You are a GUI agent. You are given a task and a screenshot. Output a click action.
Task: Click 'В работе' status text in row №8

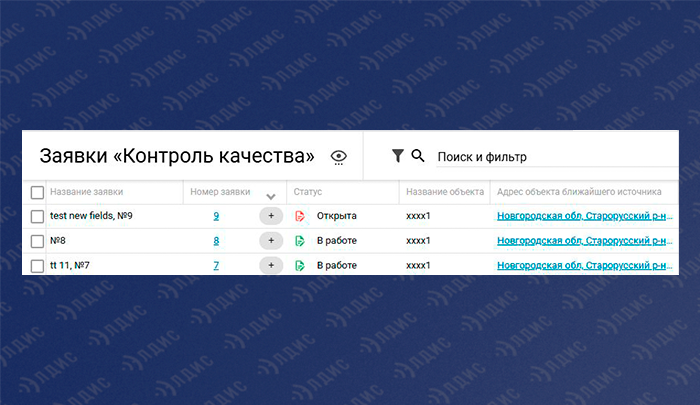(x=337, y=241)
